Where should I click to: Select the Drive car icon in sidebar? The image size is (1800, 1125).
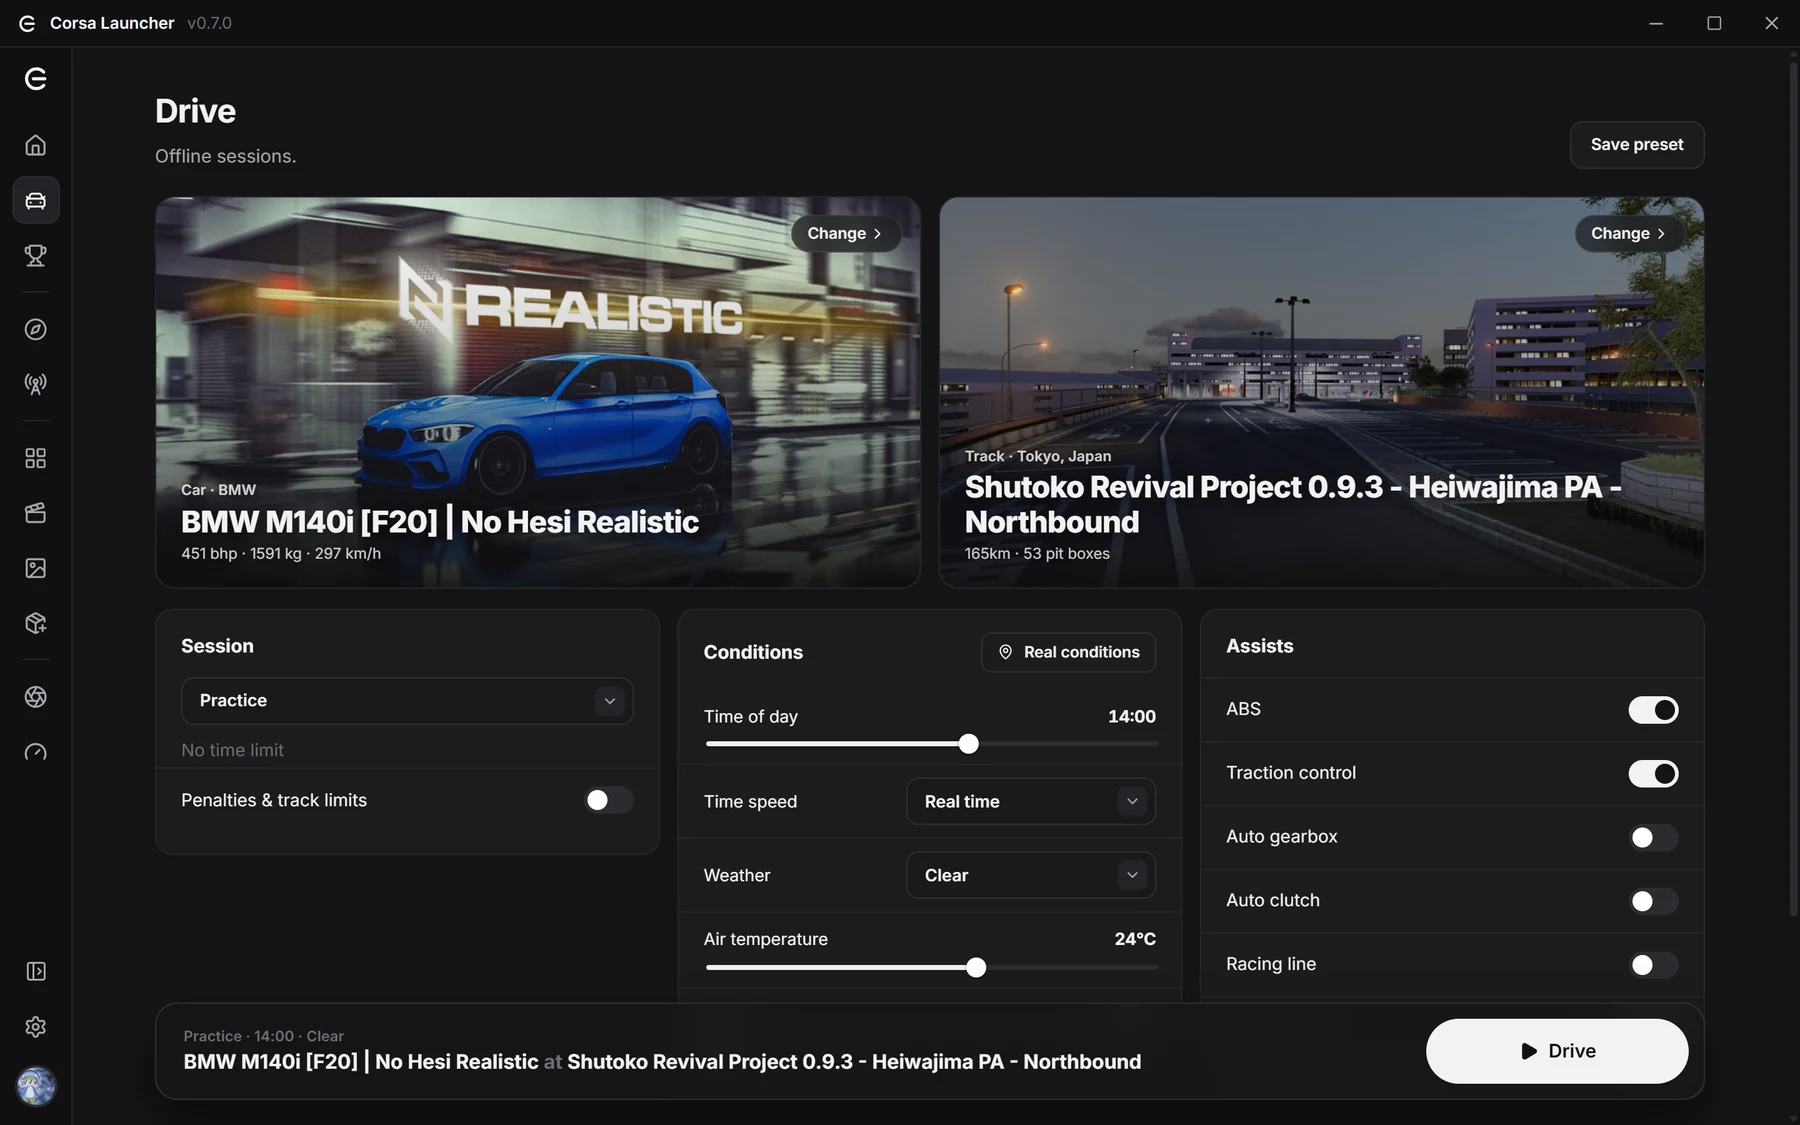pos(36,201)
